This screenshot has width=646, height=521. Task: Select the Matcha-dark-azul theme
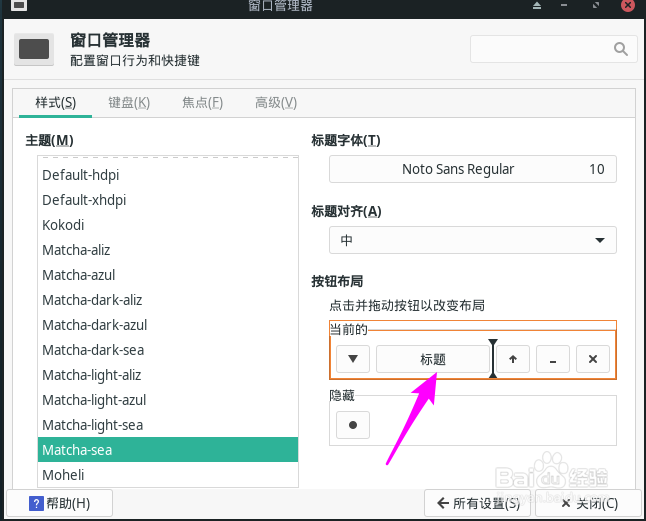click(168, 325)
